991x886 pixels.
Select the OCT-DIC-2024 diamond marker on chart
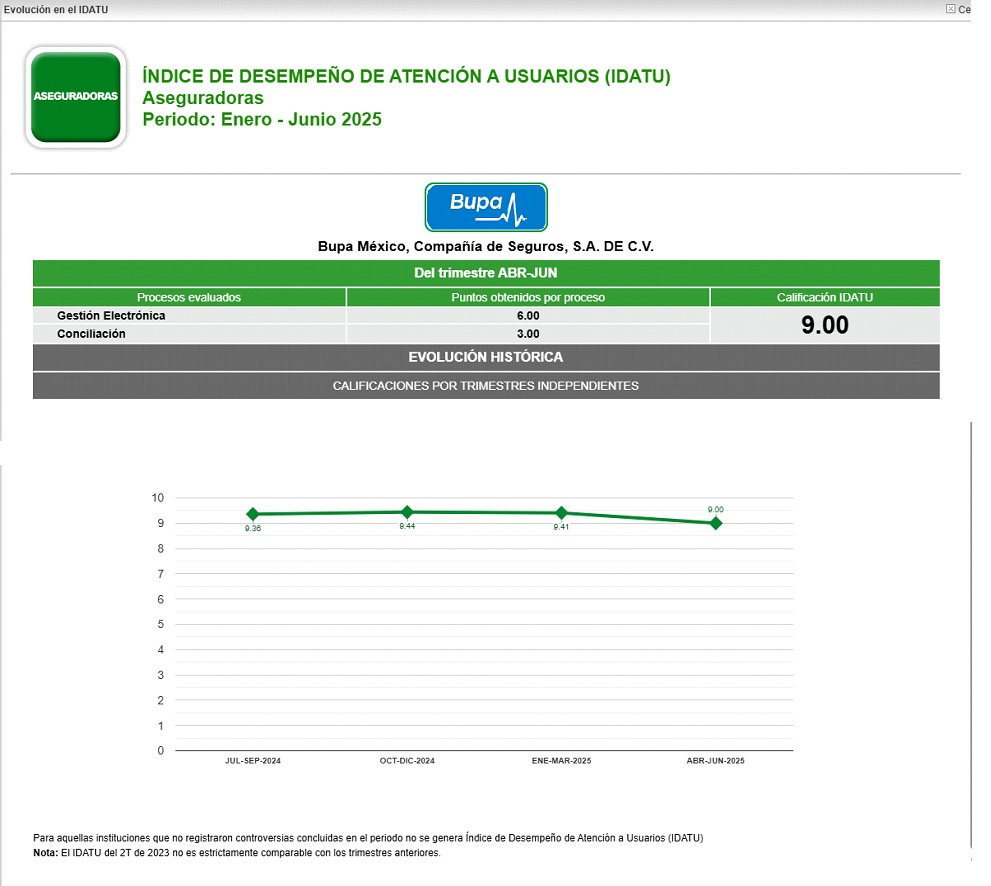pos(407,512)
